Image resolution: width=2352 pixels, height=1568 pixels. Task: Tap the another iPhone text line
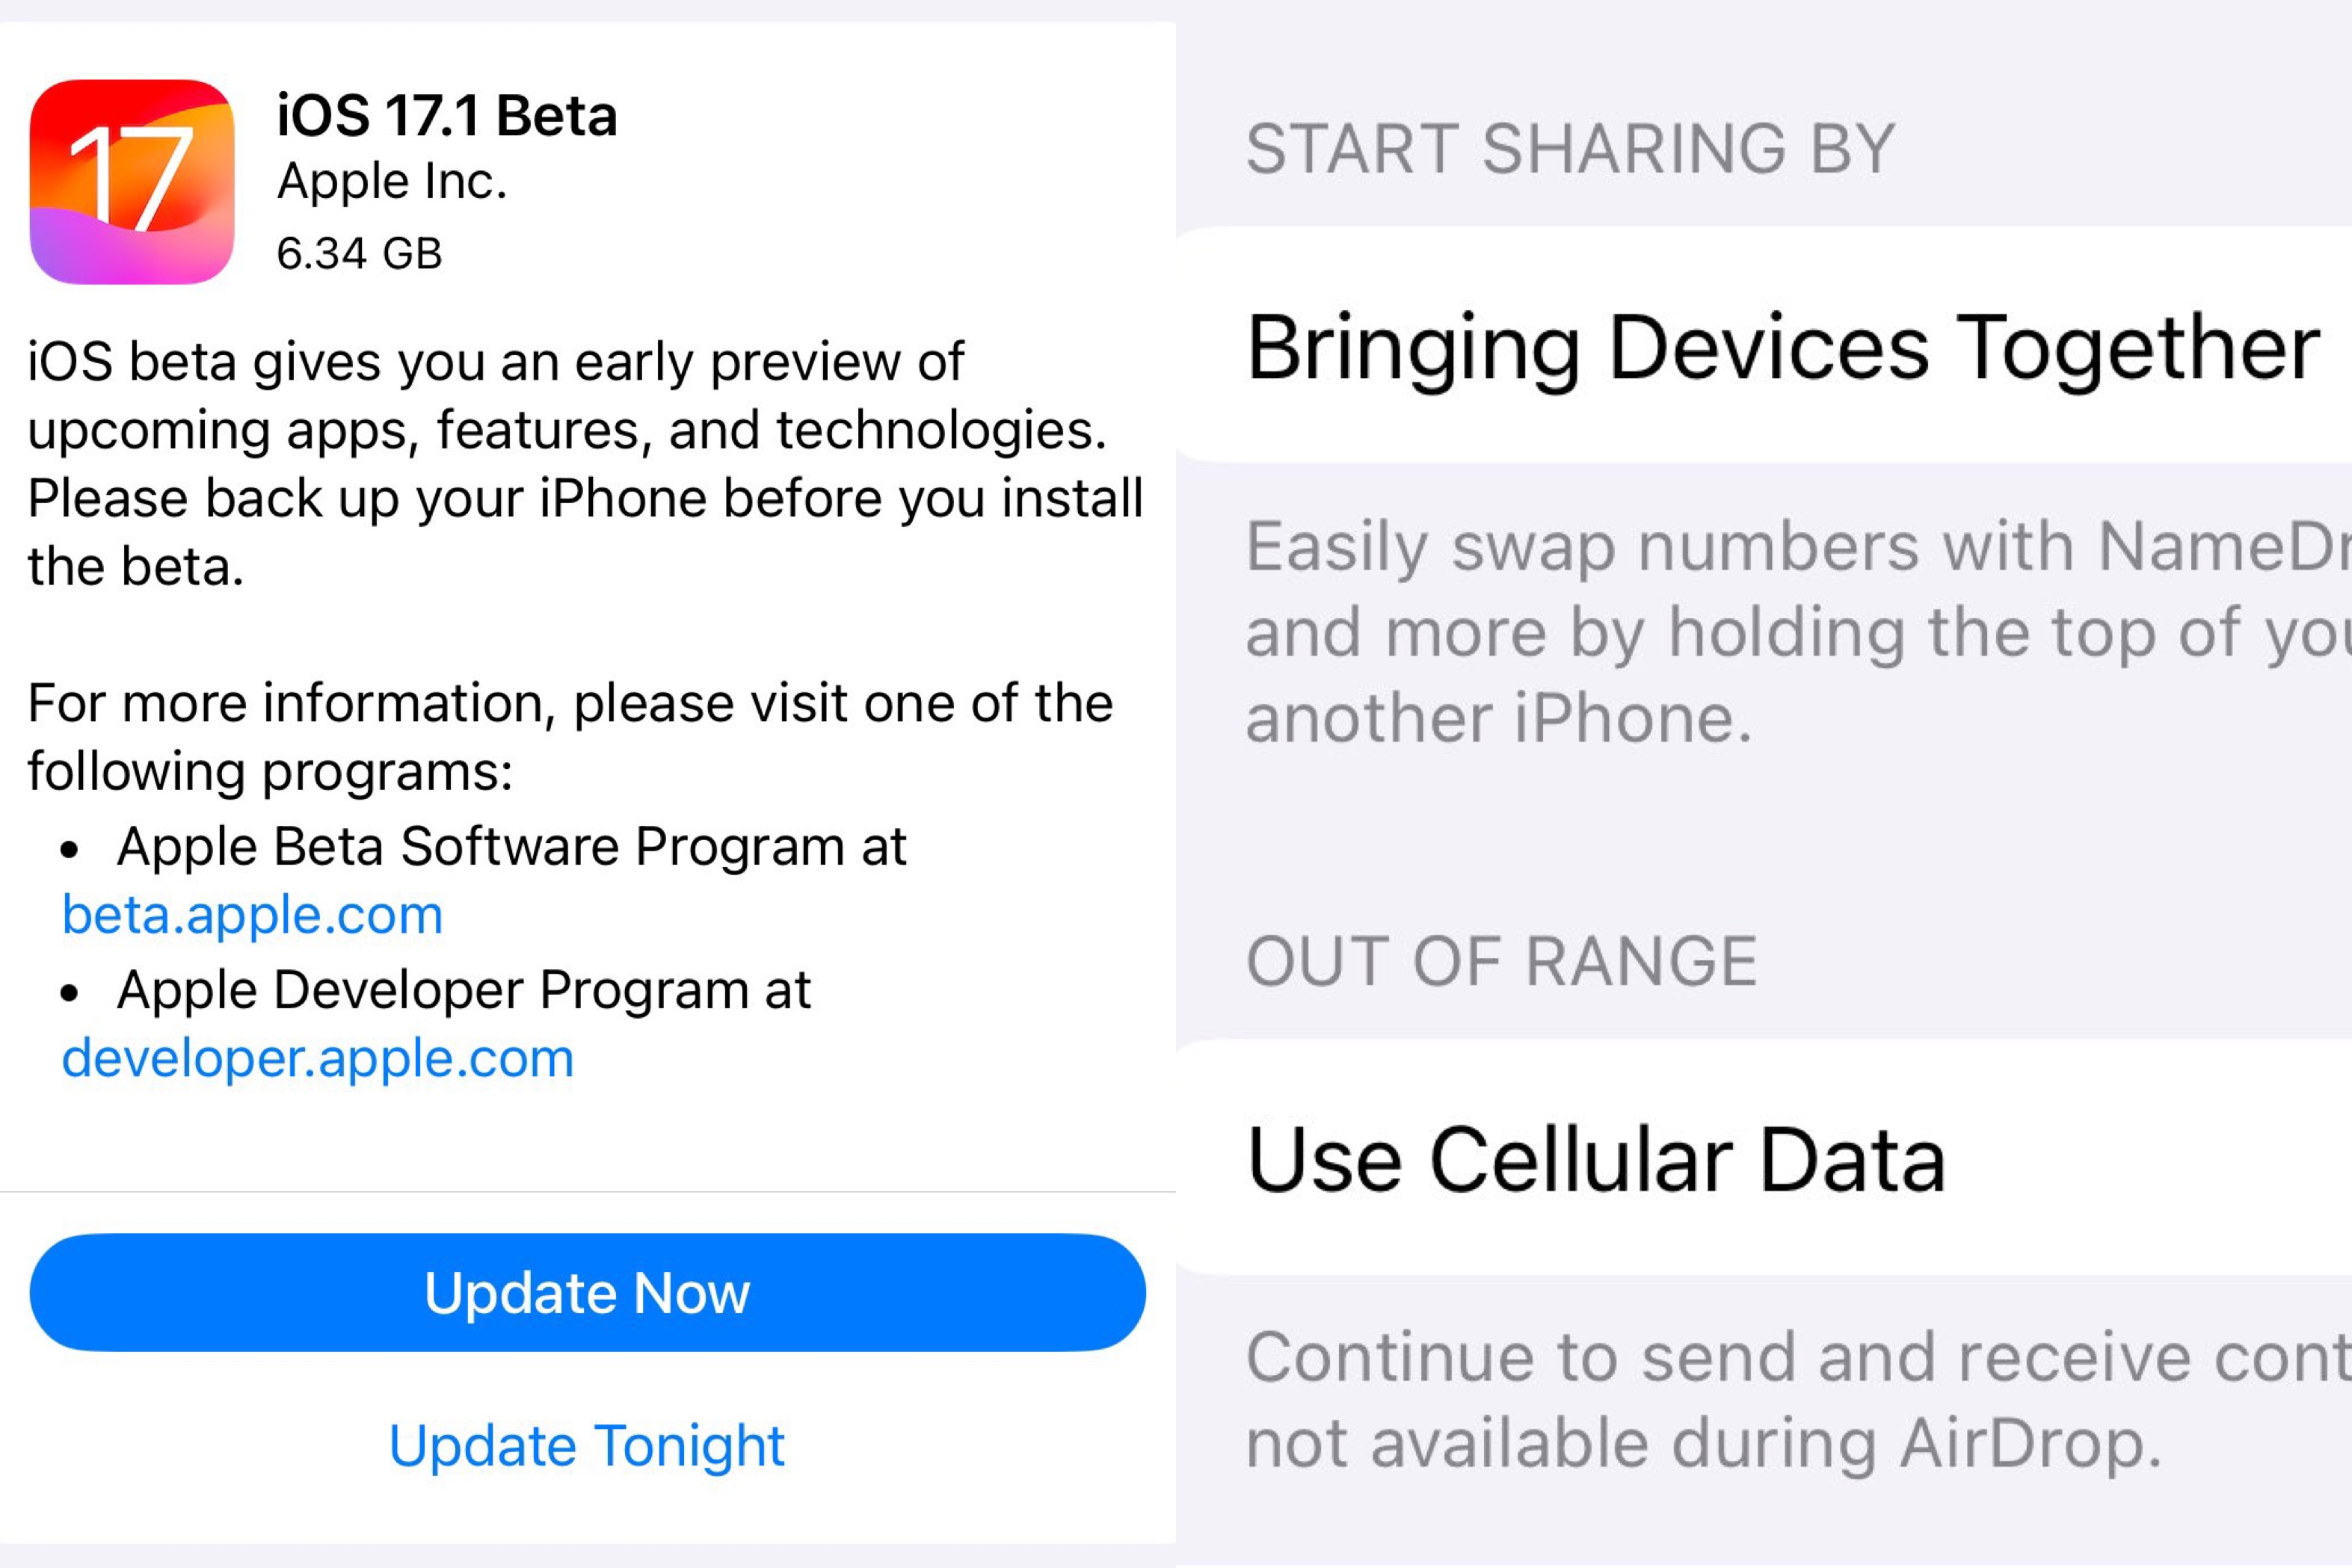[1499, 718]
